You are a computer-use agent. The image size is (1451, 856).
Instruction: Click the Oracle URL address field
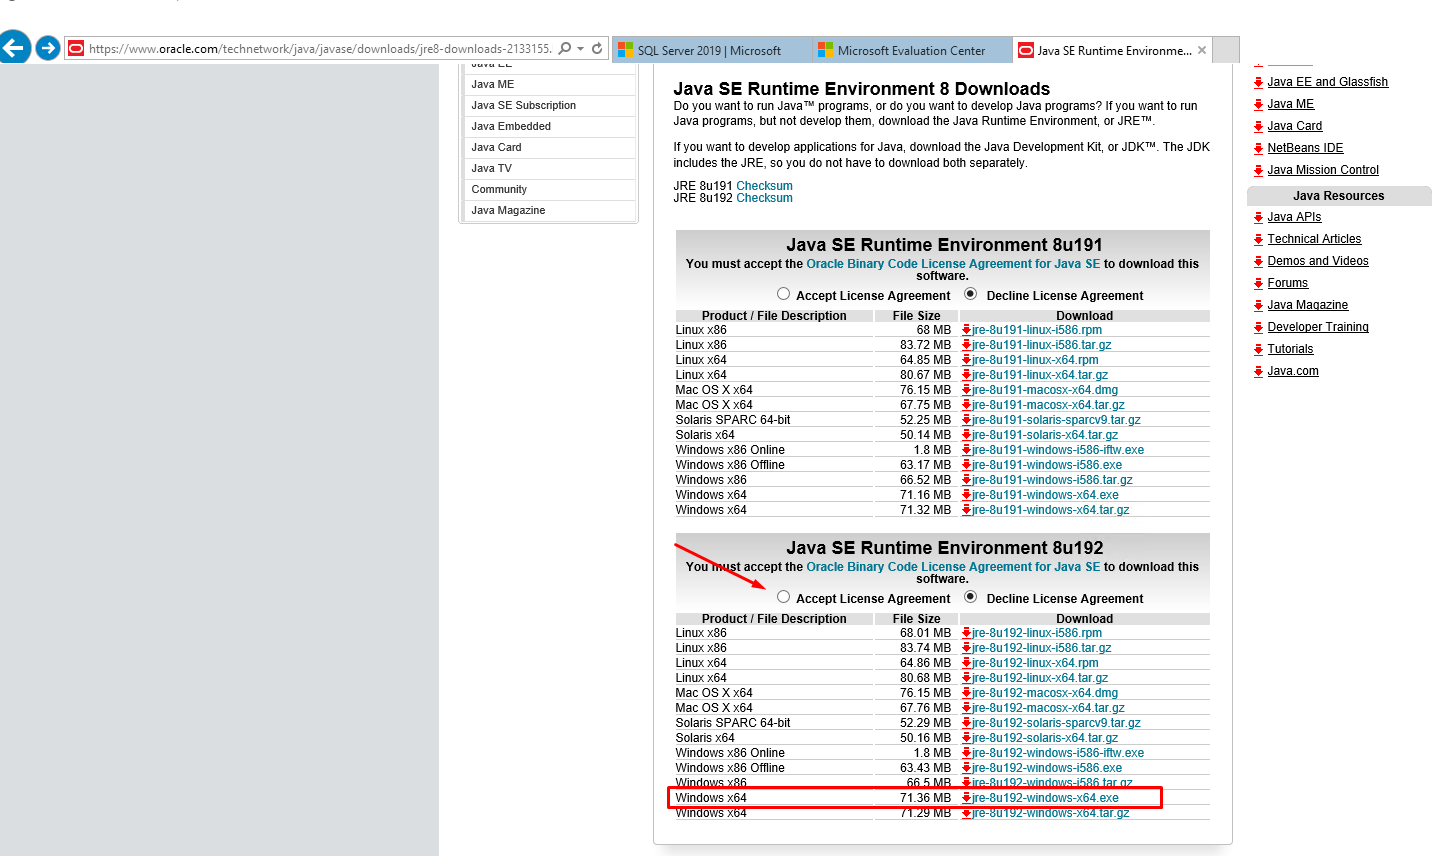tap(320, 48)
